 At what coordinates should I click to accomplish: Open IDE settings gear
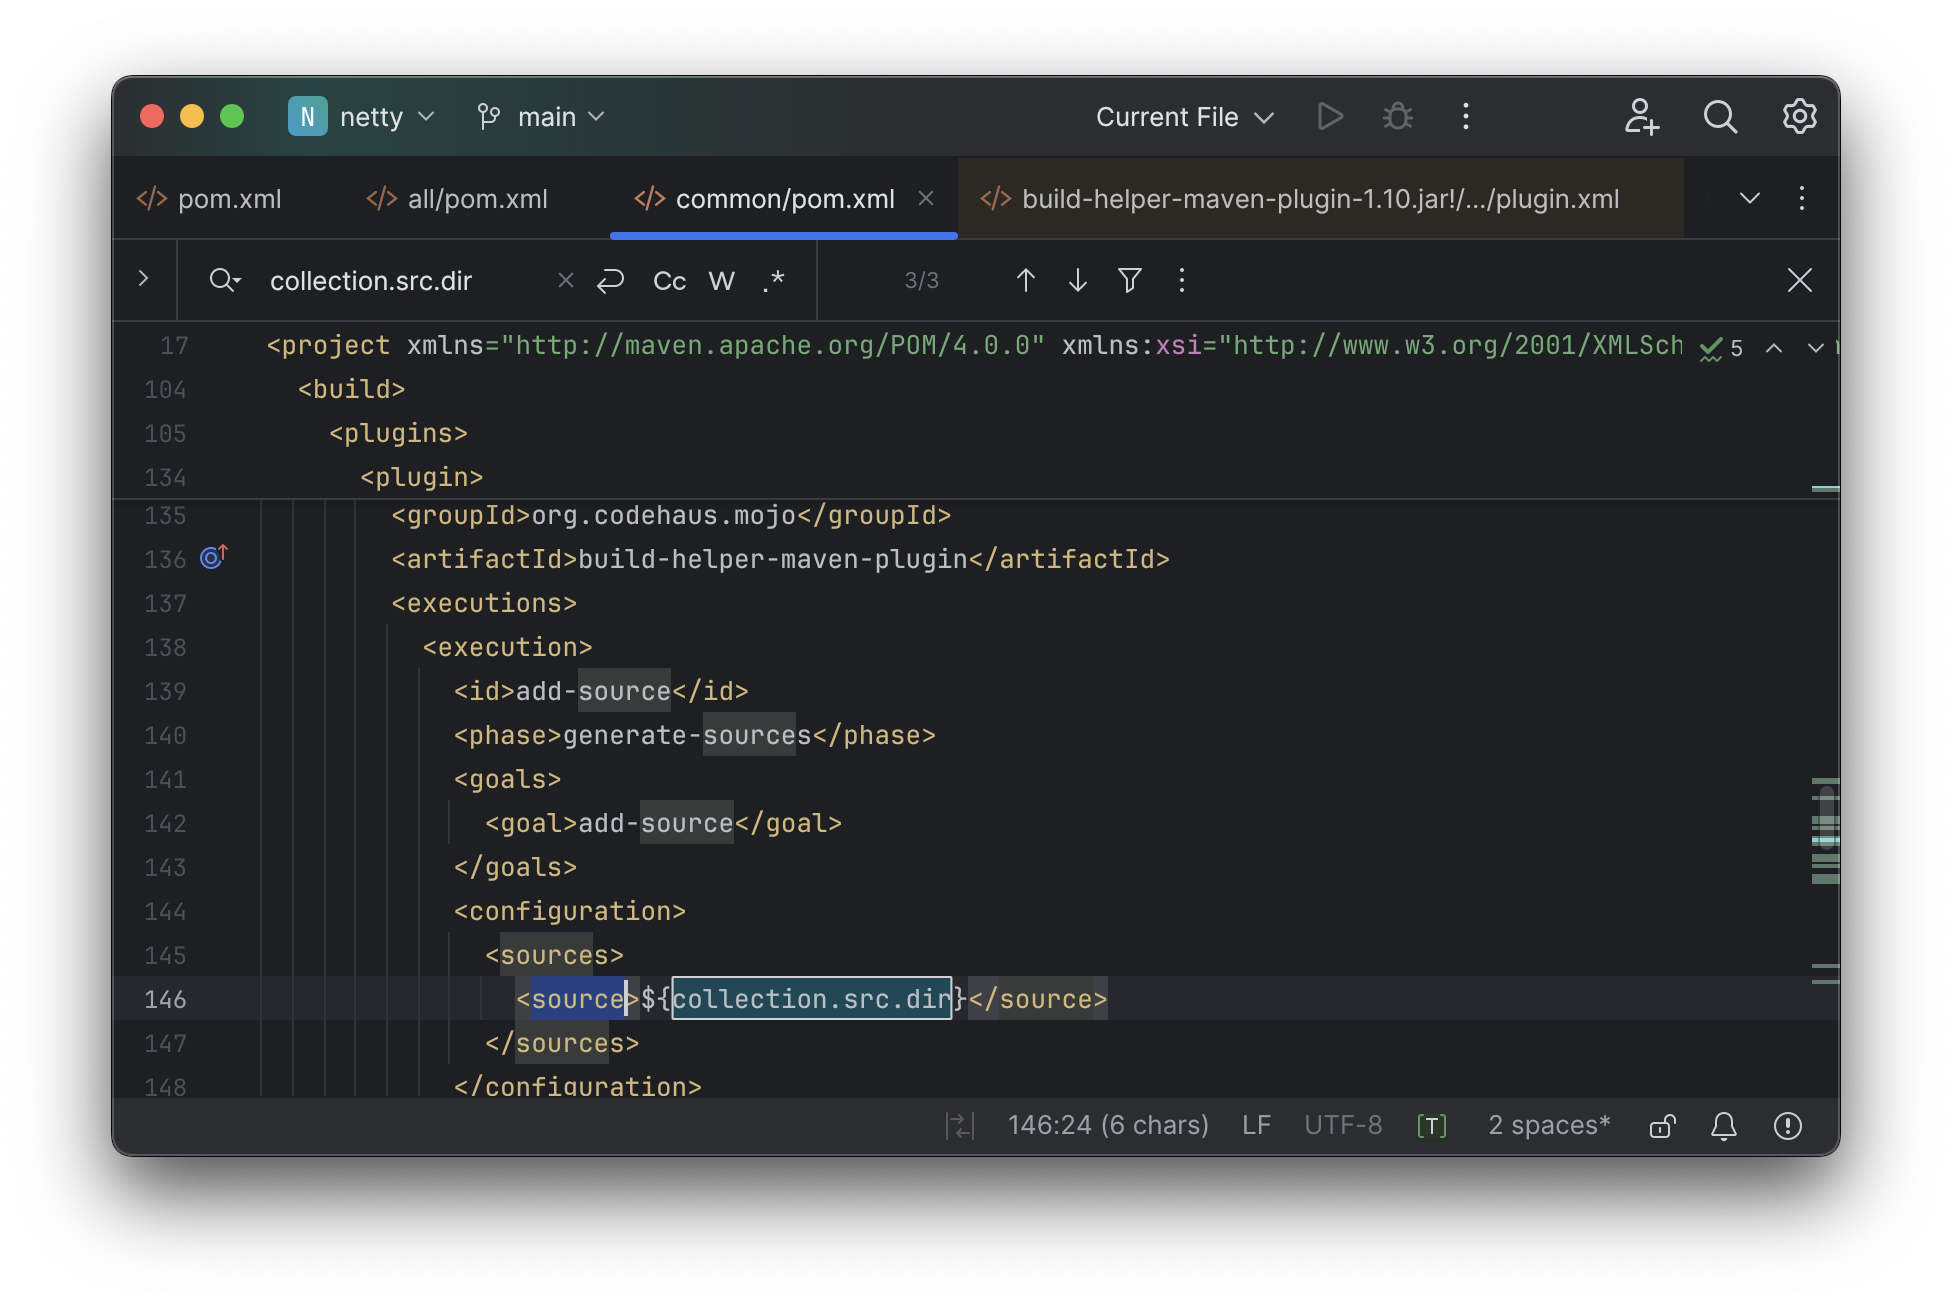coord(1799,116)
